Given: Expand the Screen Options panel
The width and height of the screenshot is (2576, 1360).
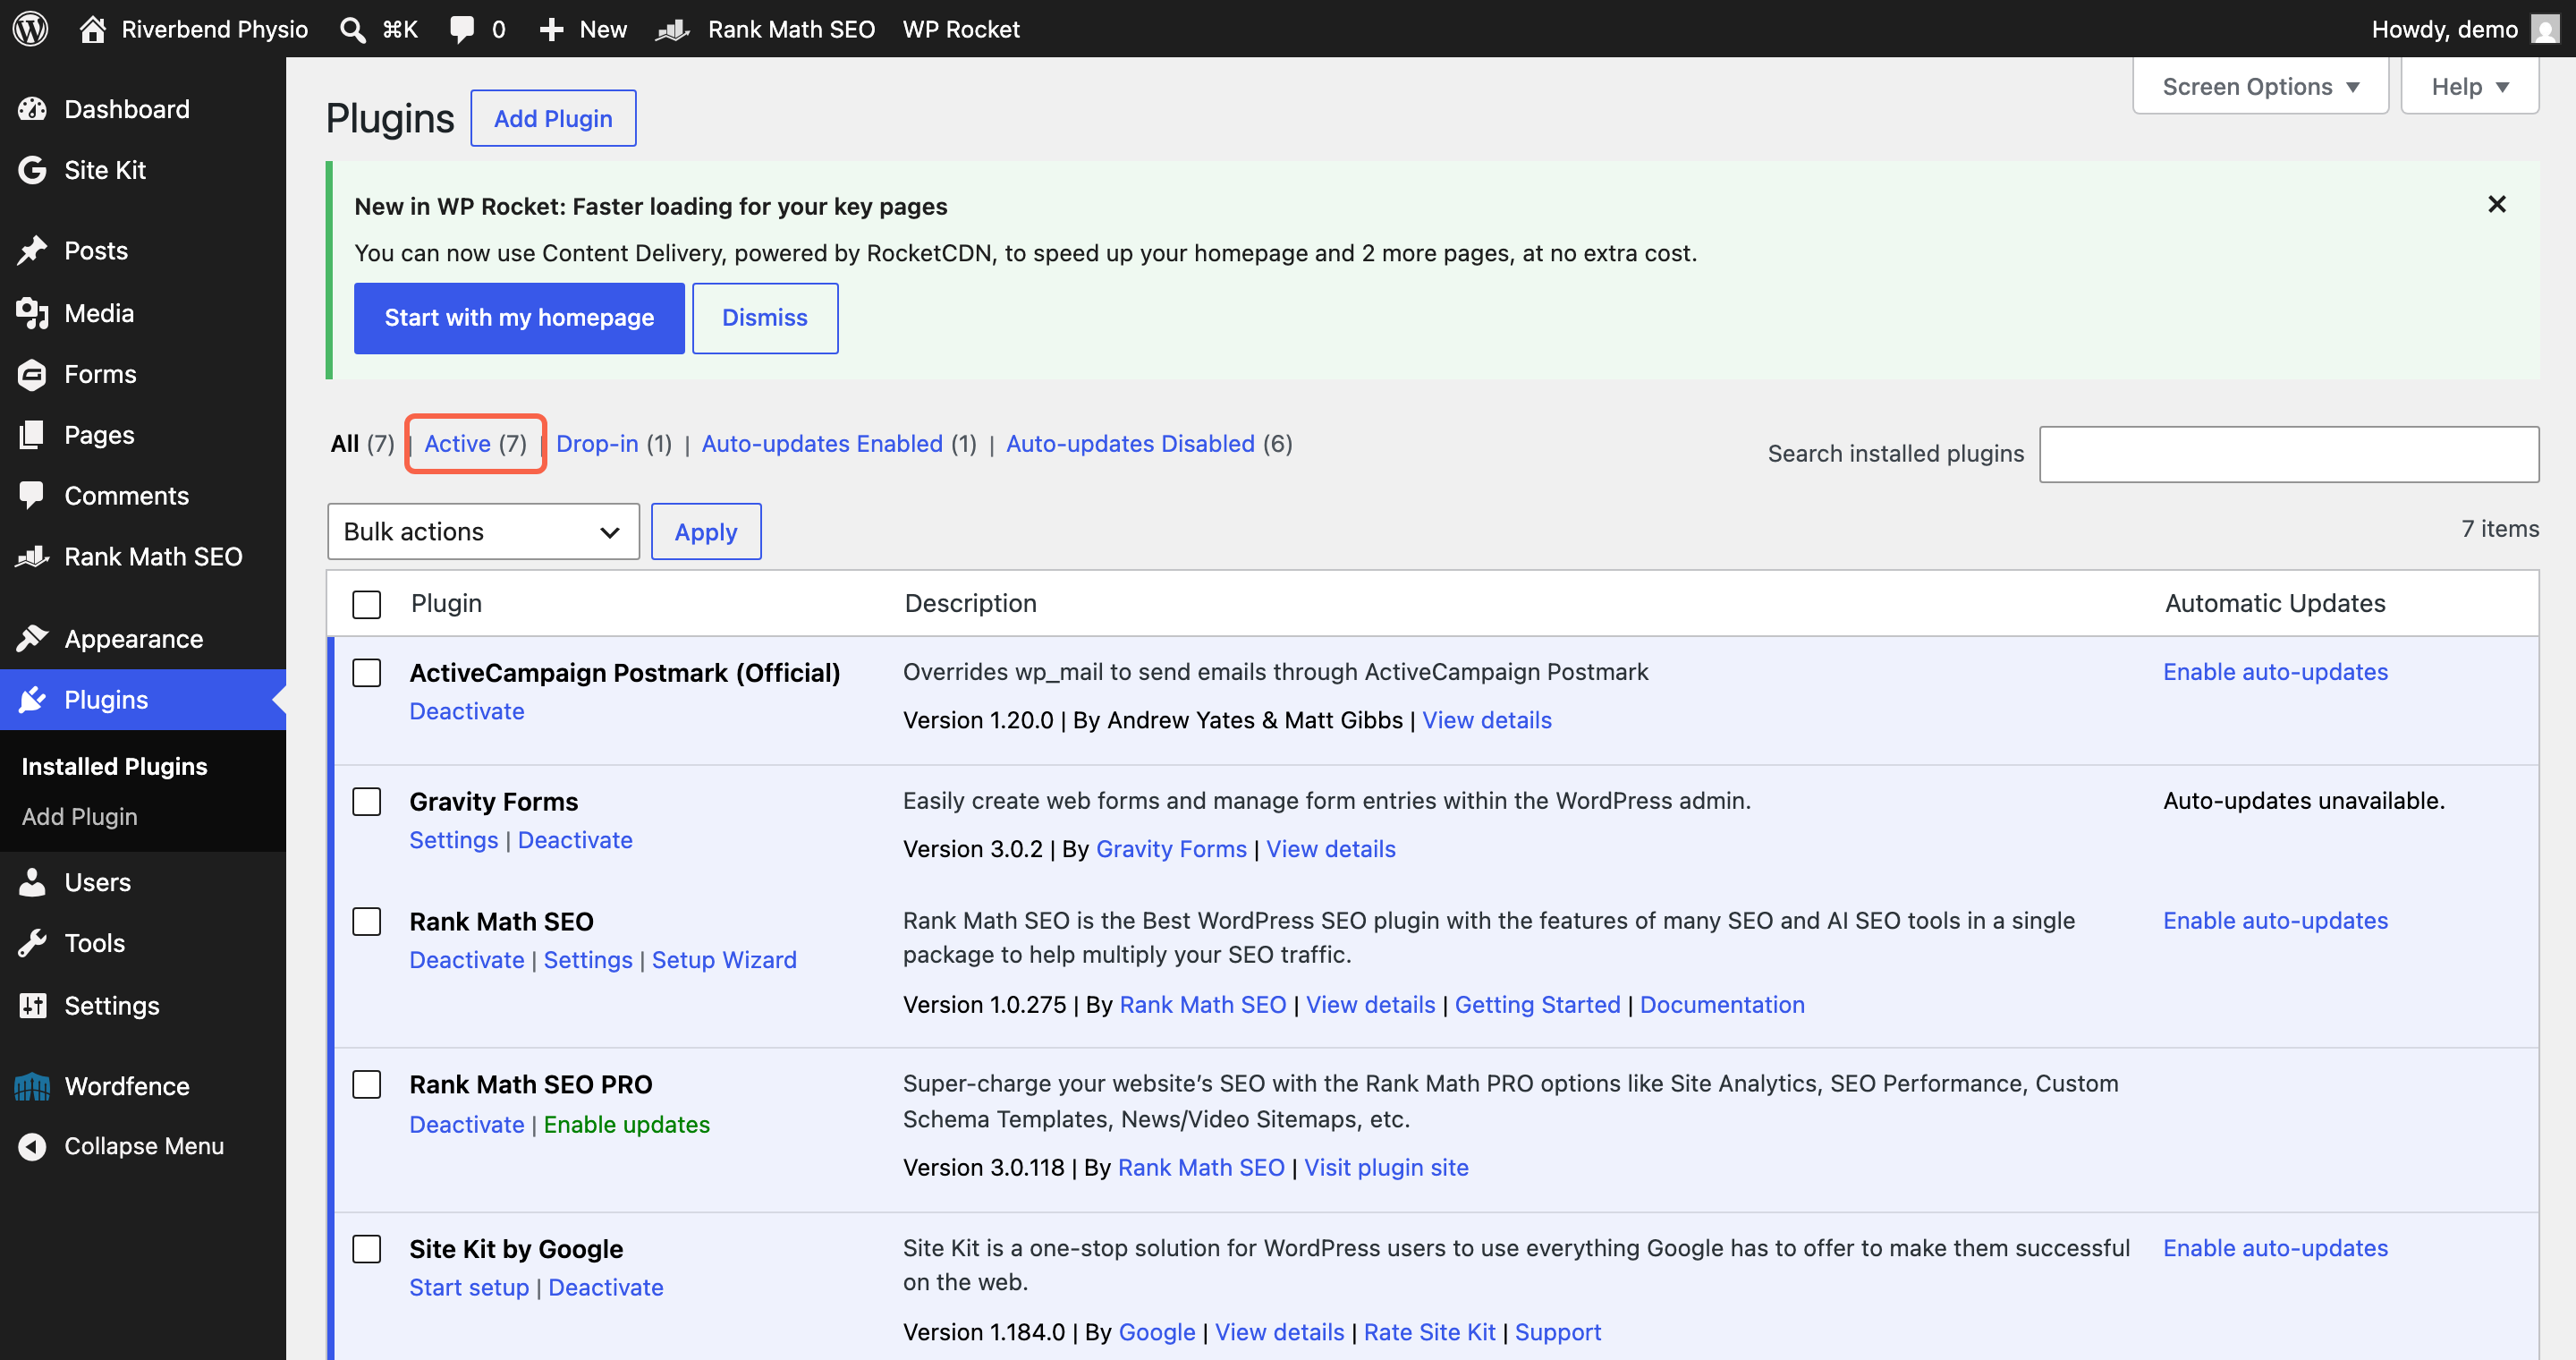Looking at the screenshot, I should tap(2260, 86).
